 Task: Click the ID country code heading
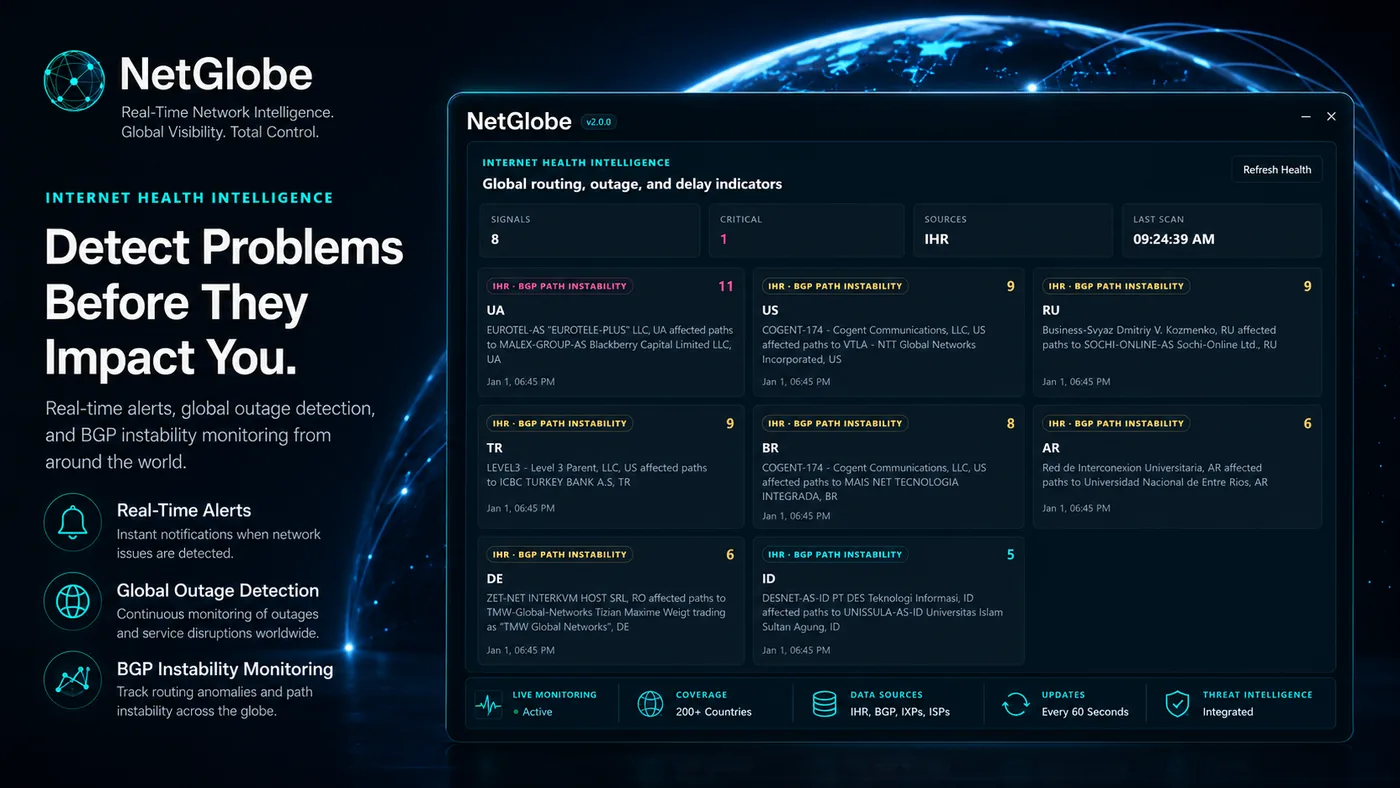[x=769, y=579]
